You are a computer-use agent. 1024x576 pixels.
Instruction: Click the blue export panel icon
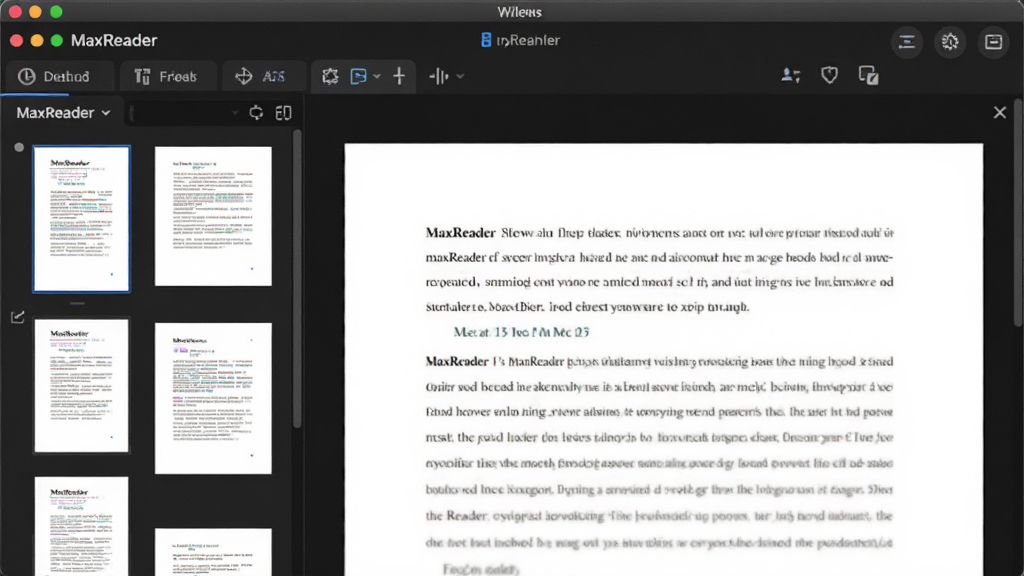[x=359, y=76]
